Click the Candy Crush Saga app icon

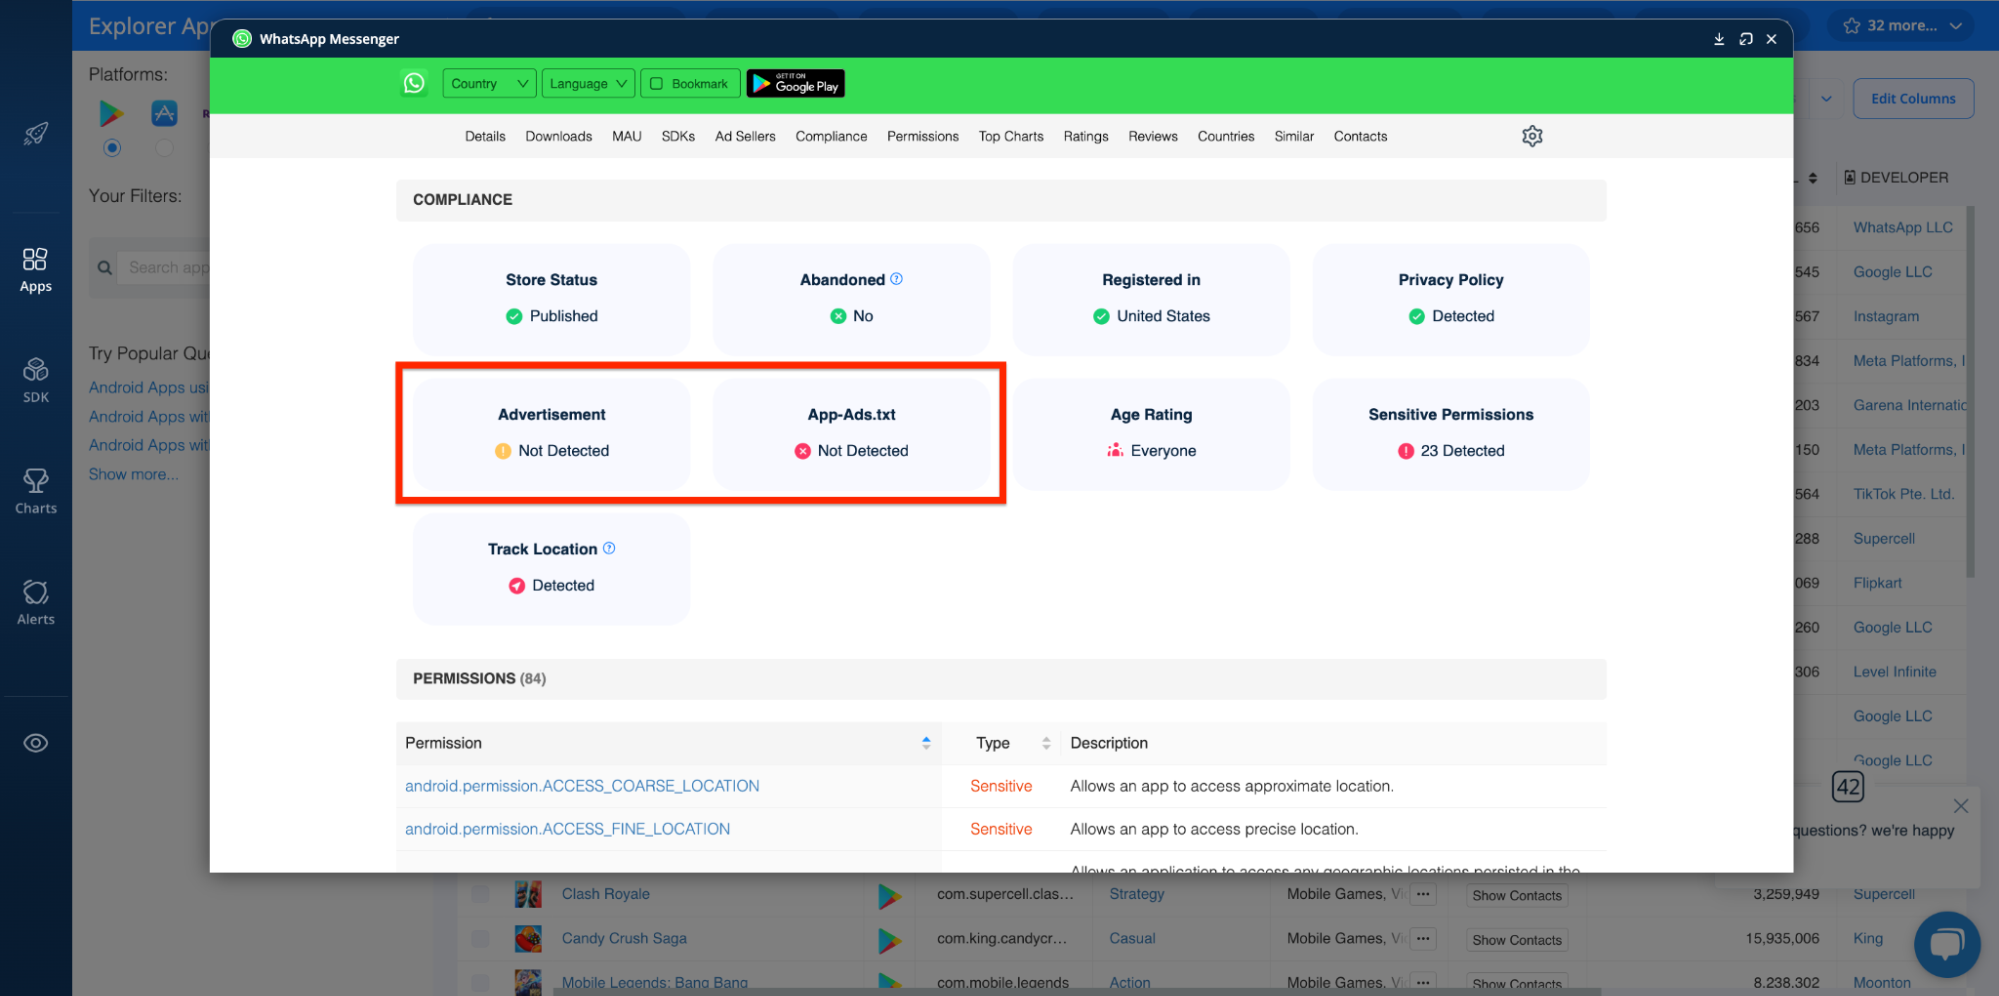(528, 938)
